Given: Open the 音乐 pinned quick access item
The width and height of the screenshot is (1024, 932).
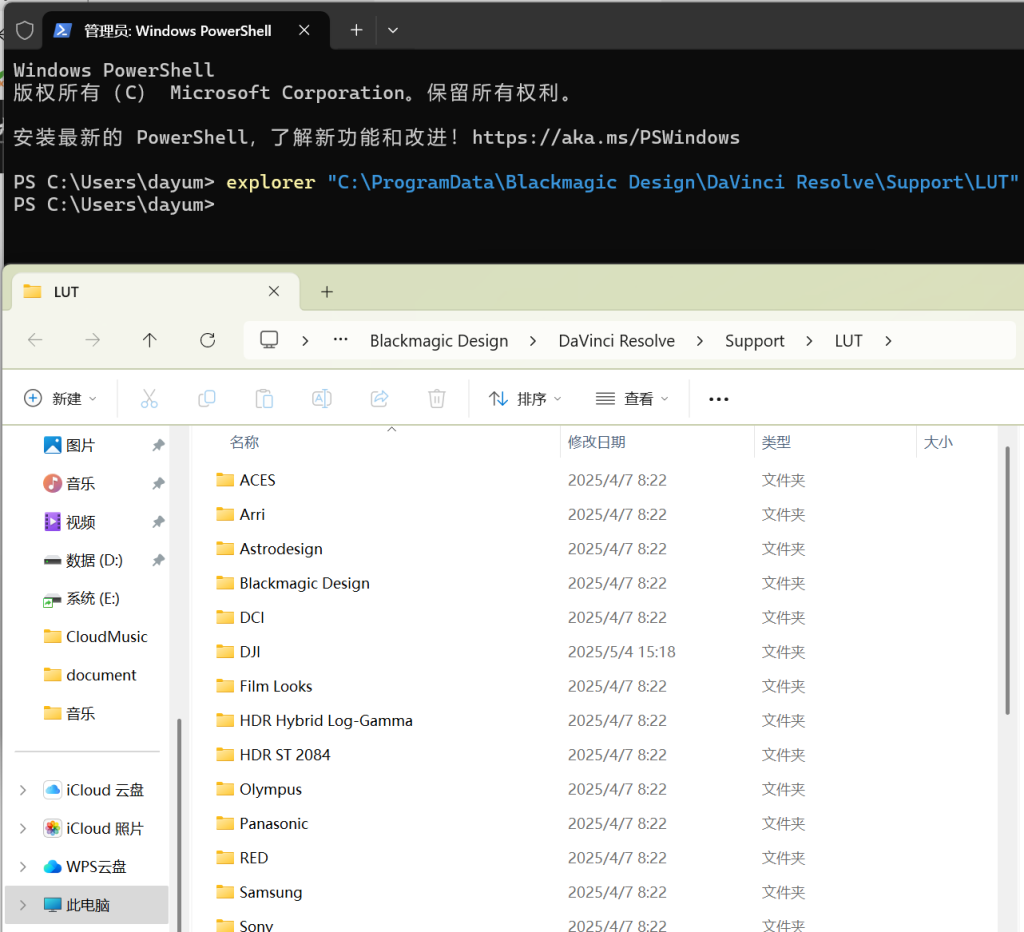Looking at the screenshot, I should (80, 484).
